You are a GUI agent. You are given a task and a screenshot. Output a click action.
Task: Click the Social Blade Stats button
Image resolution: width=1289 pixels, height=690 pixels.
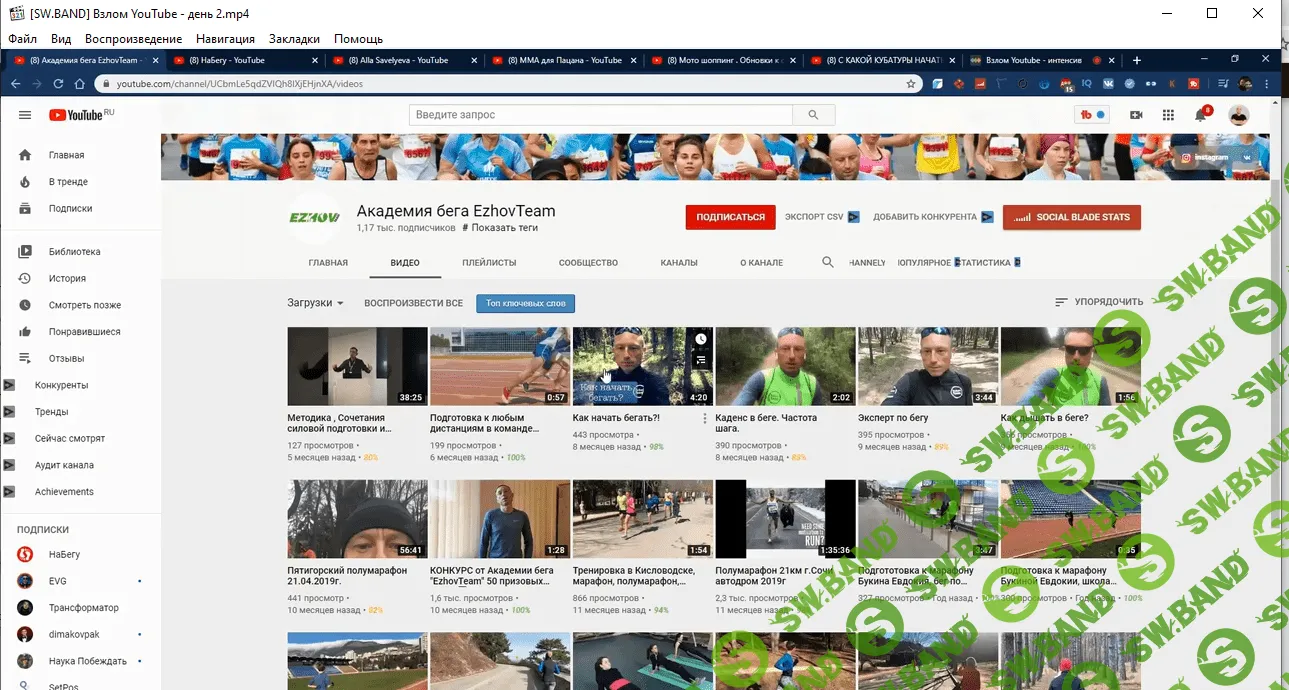coord(1071,217)
